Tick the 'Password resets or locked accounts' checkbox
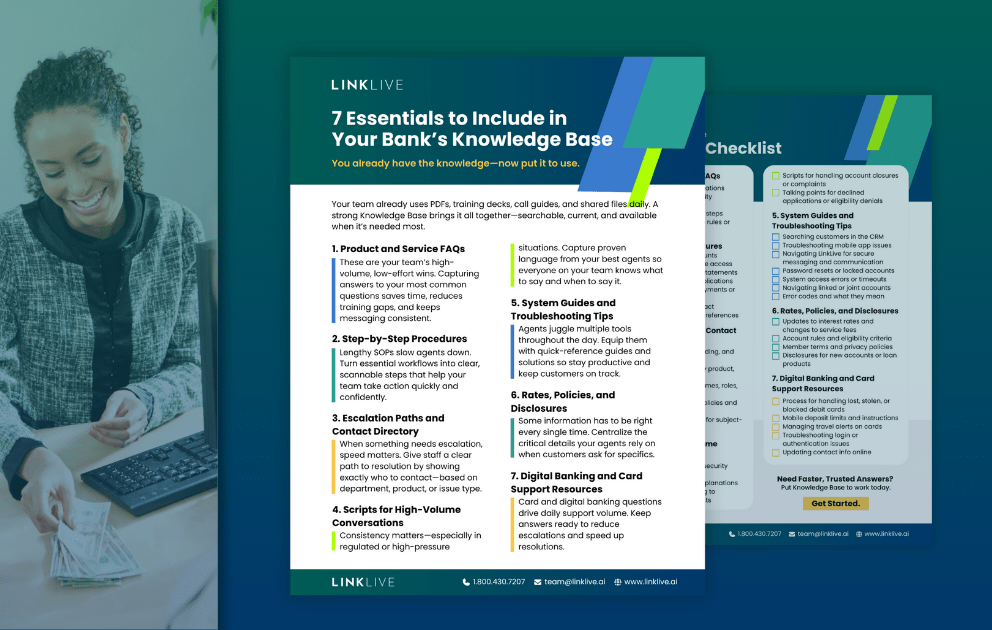Screen dimensions: 992x630 [776, 270]
